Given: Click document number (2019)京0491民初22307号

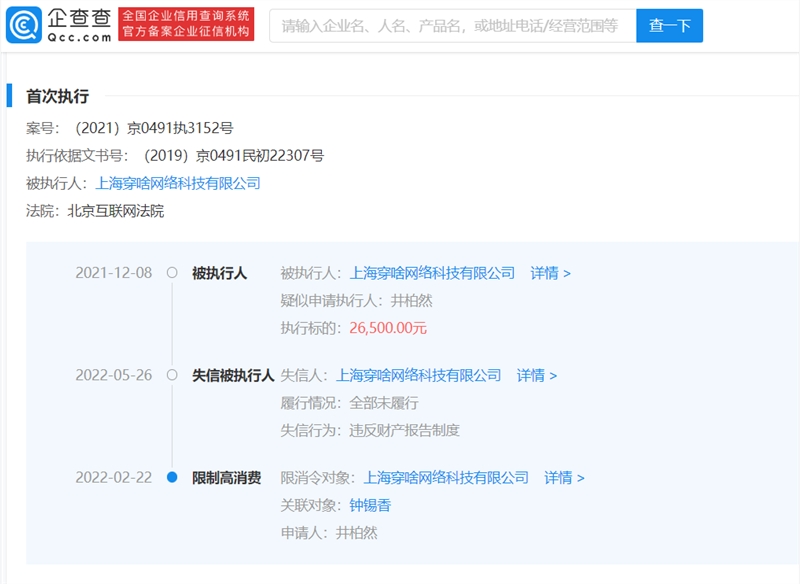Looking at the screenshot, I should tap(234, 156).
